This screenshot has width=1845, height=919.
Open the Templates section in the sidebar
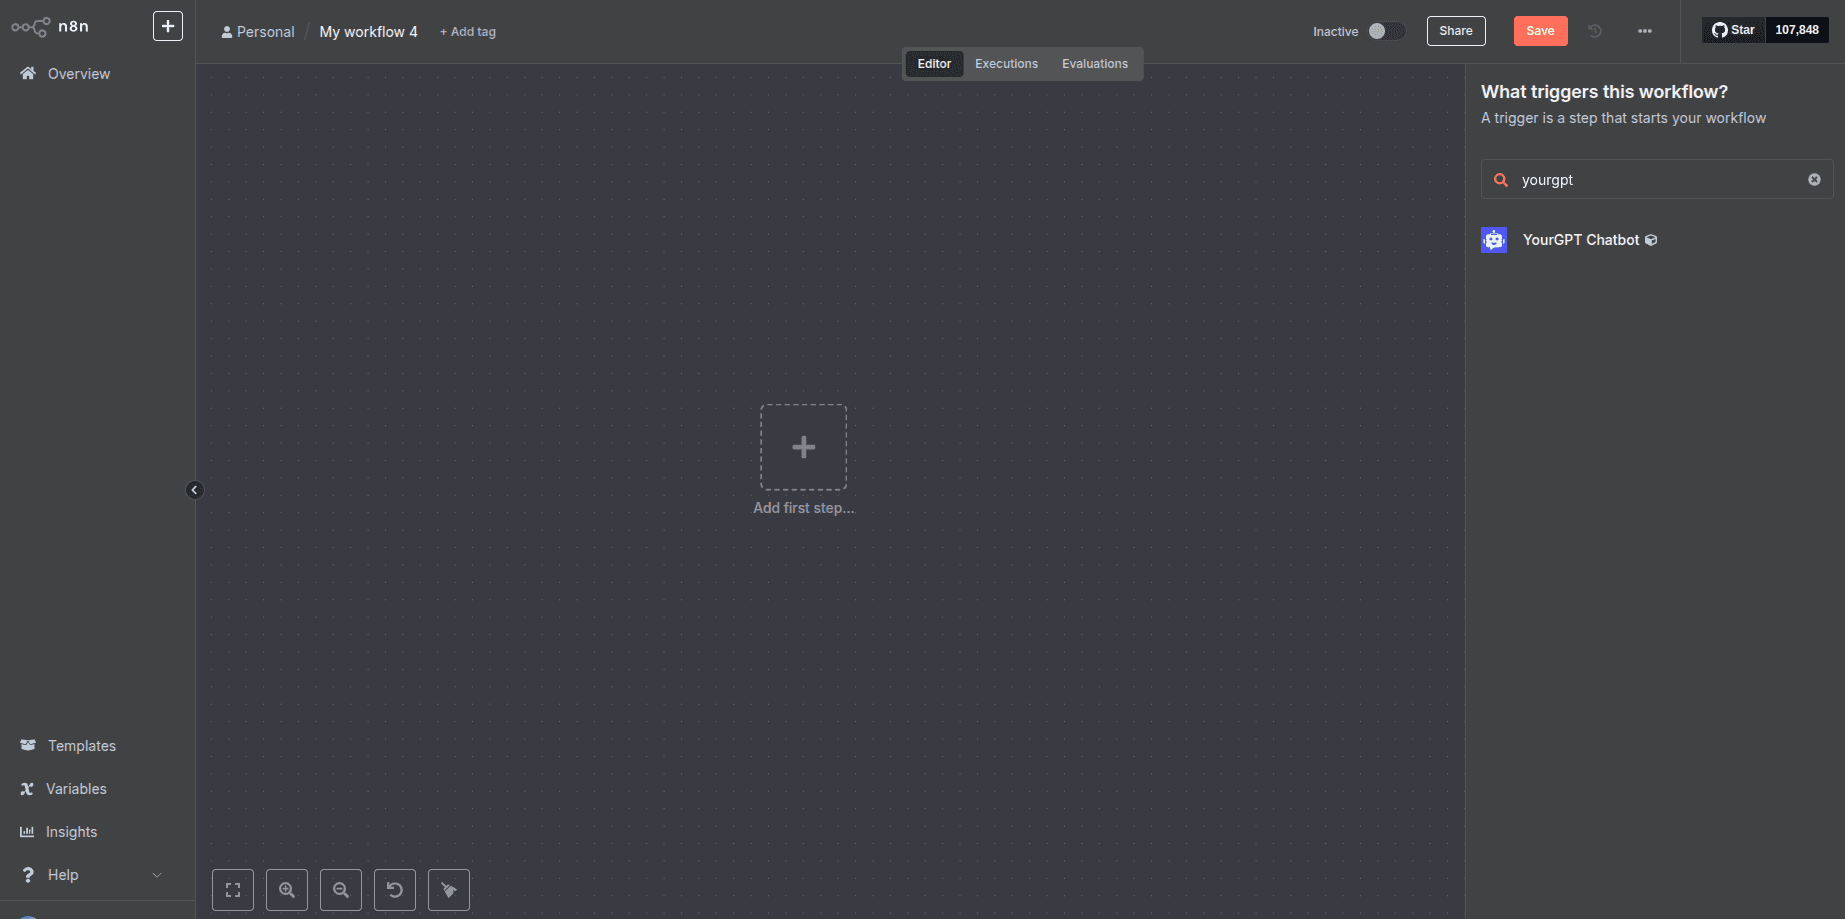[81, 745]
